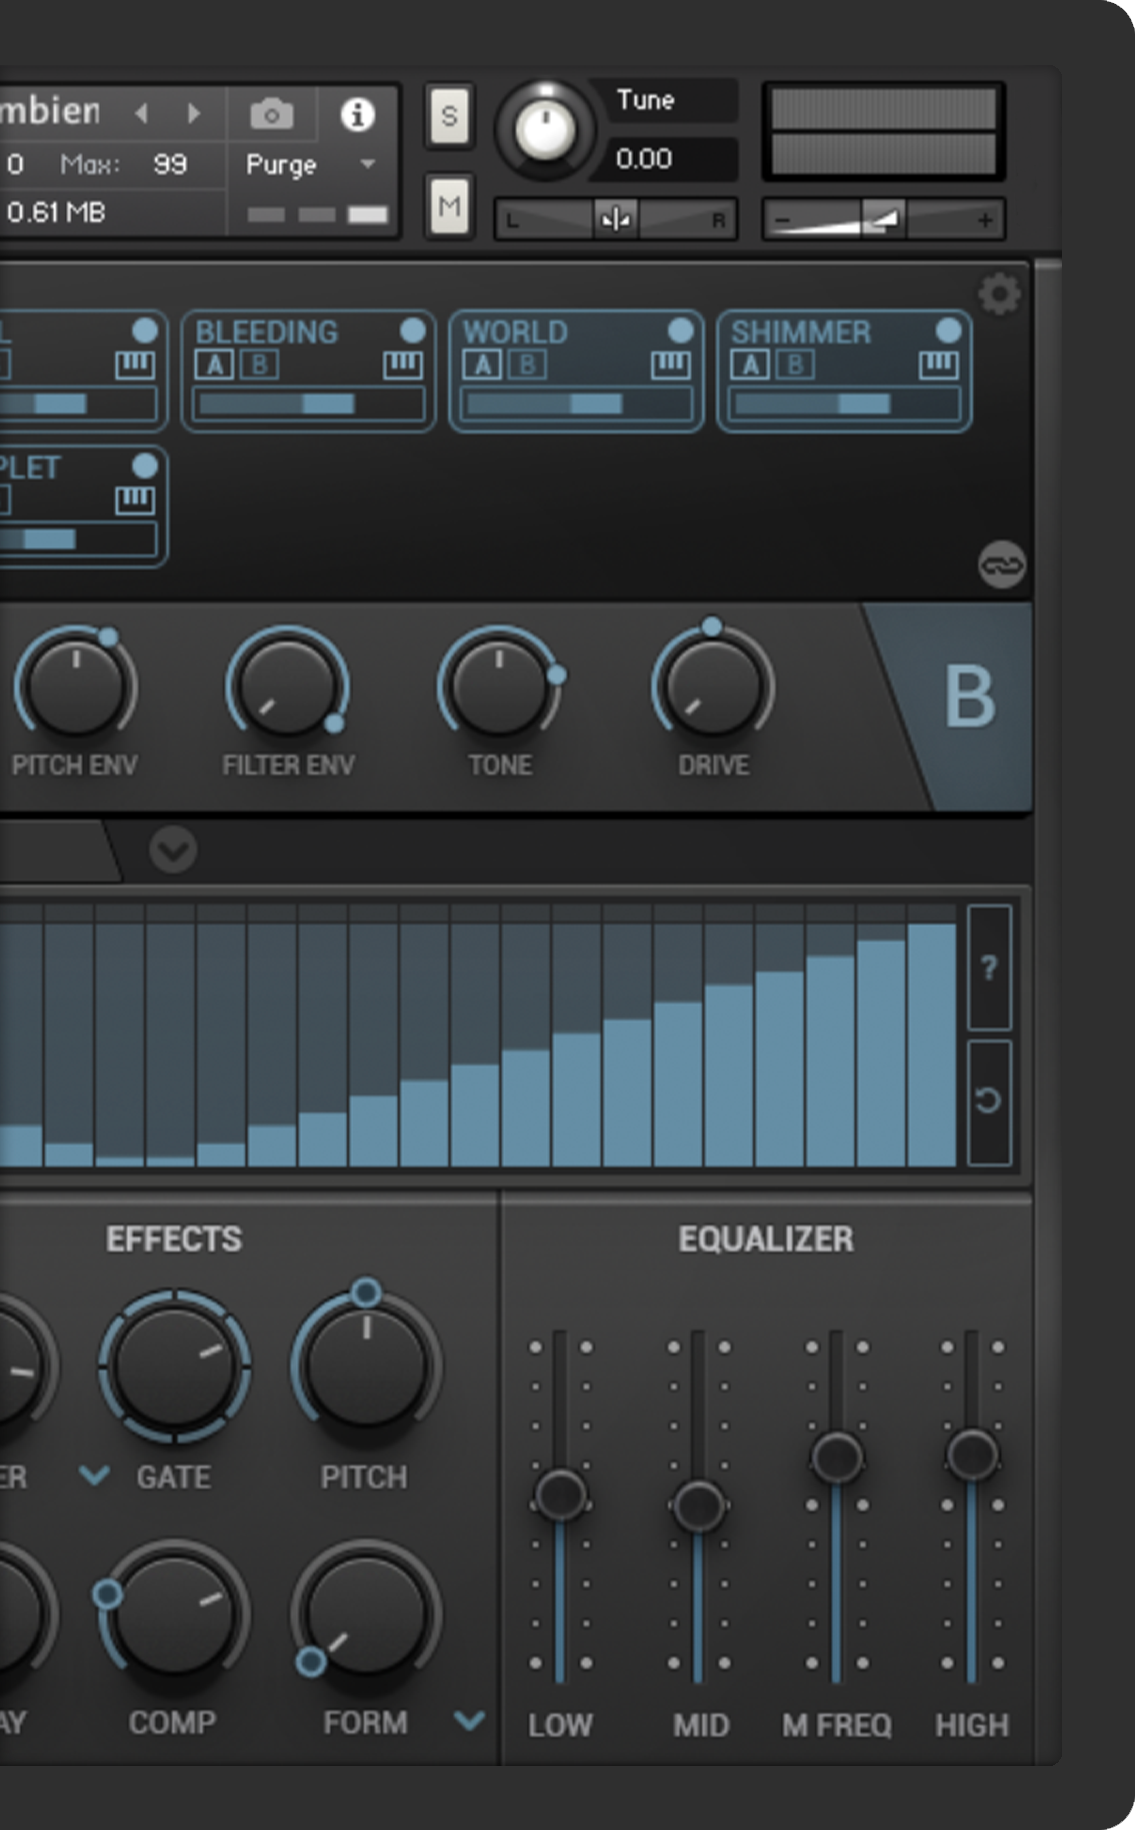Viewport: 1135px width, 1830px height.
Task: Click the sequencer reset arrow icon
Action: (989, 1101)
